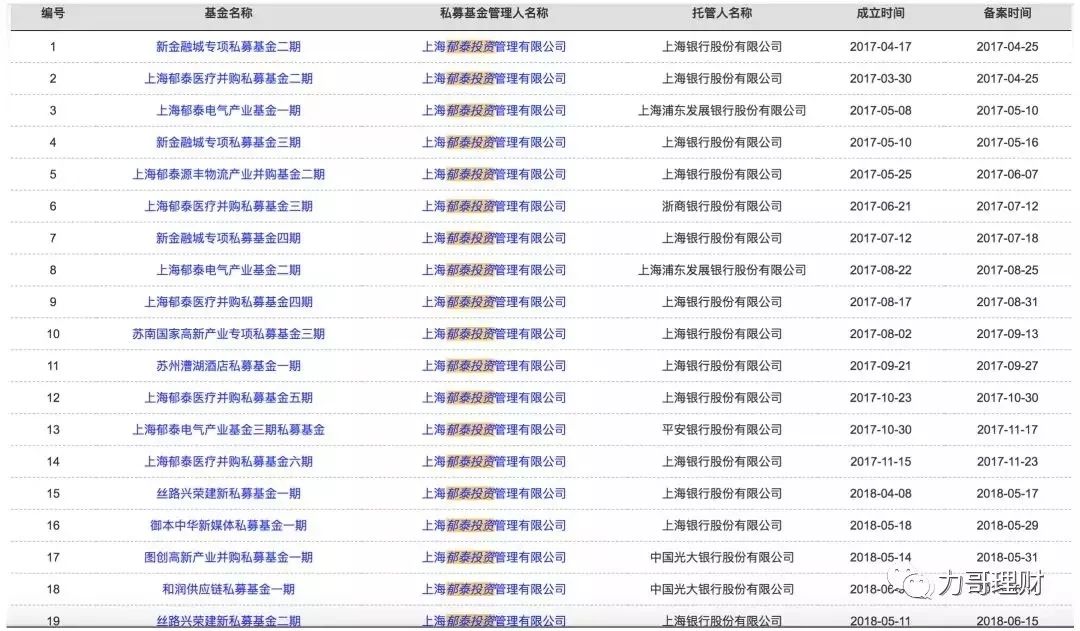
Task: Click the 备案时间 column header
Action: tap(1007, 14)
